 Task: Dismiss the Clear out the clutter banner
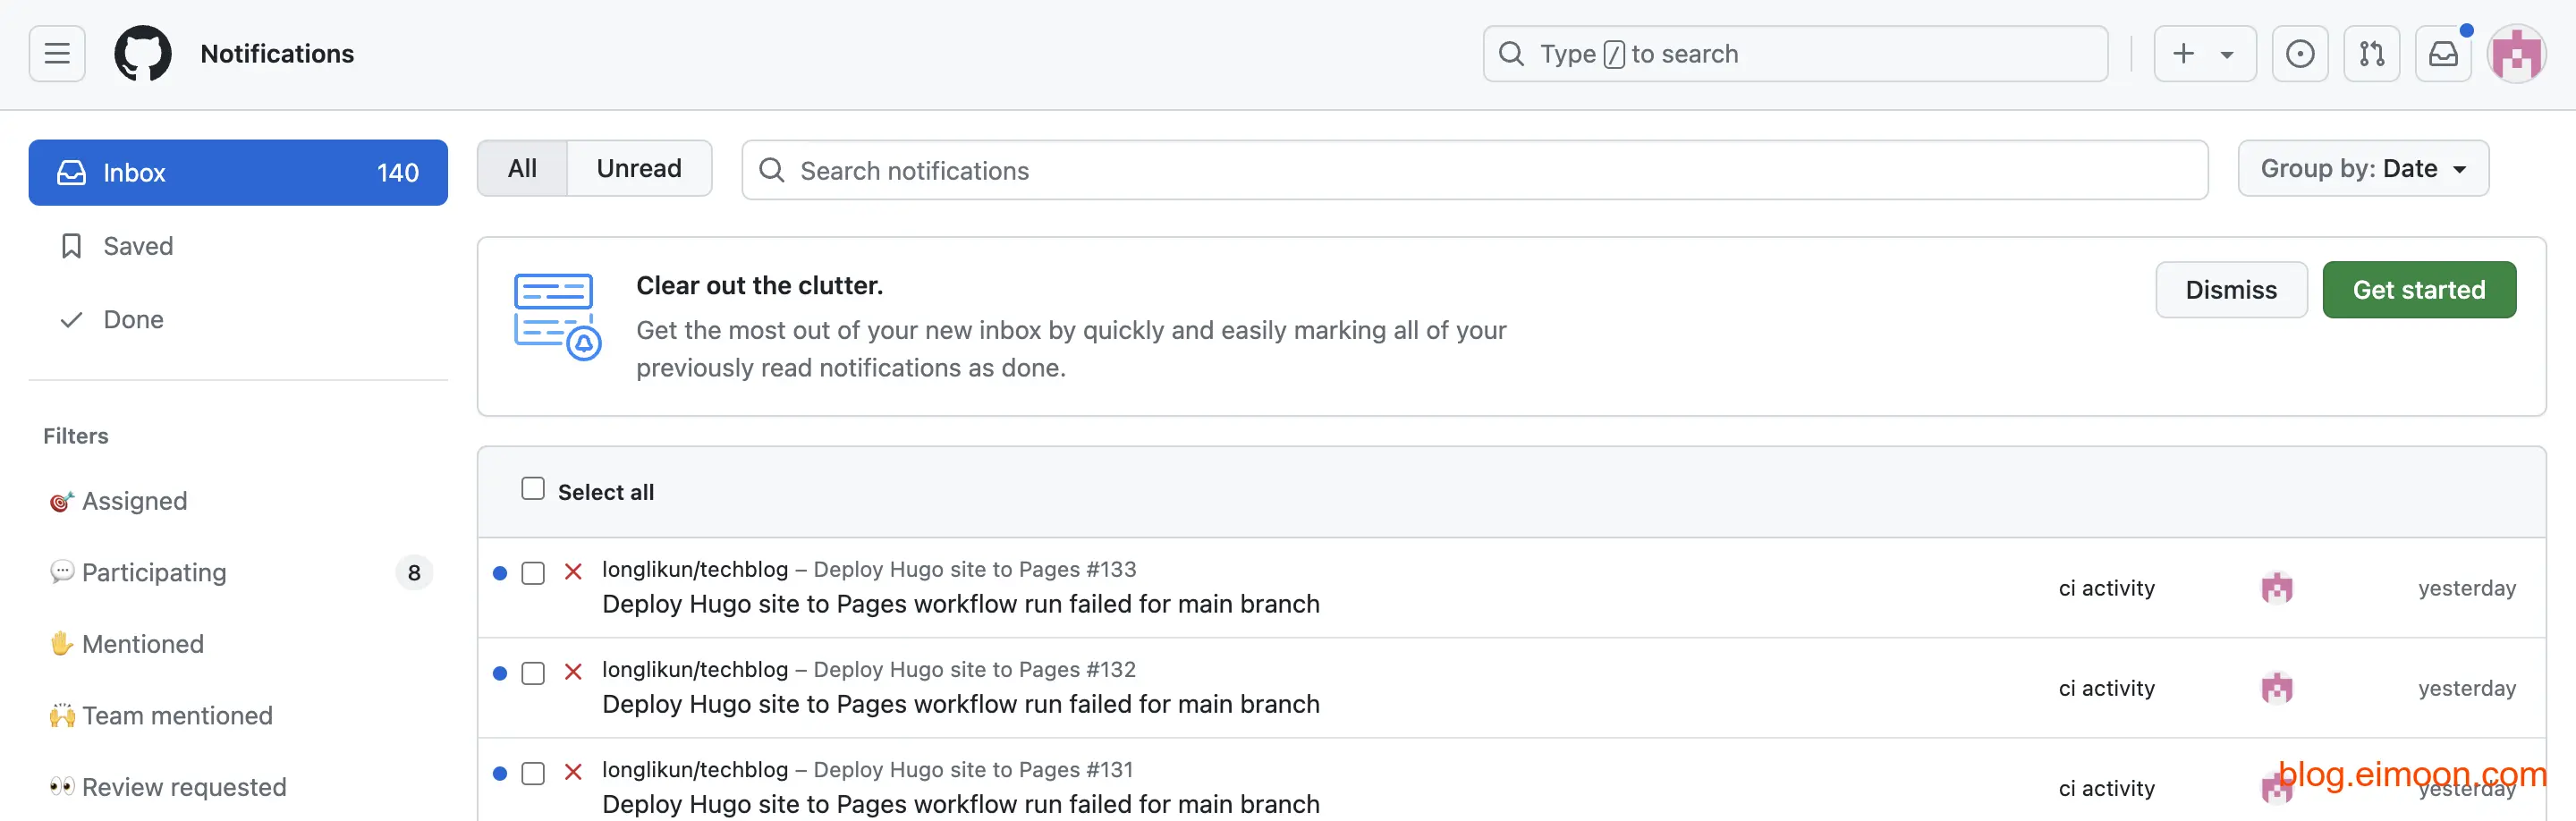(x=2230, y=290)
